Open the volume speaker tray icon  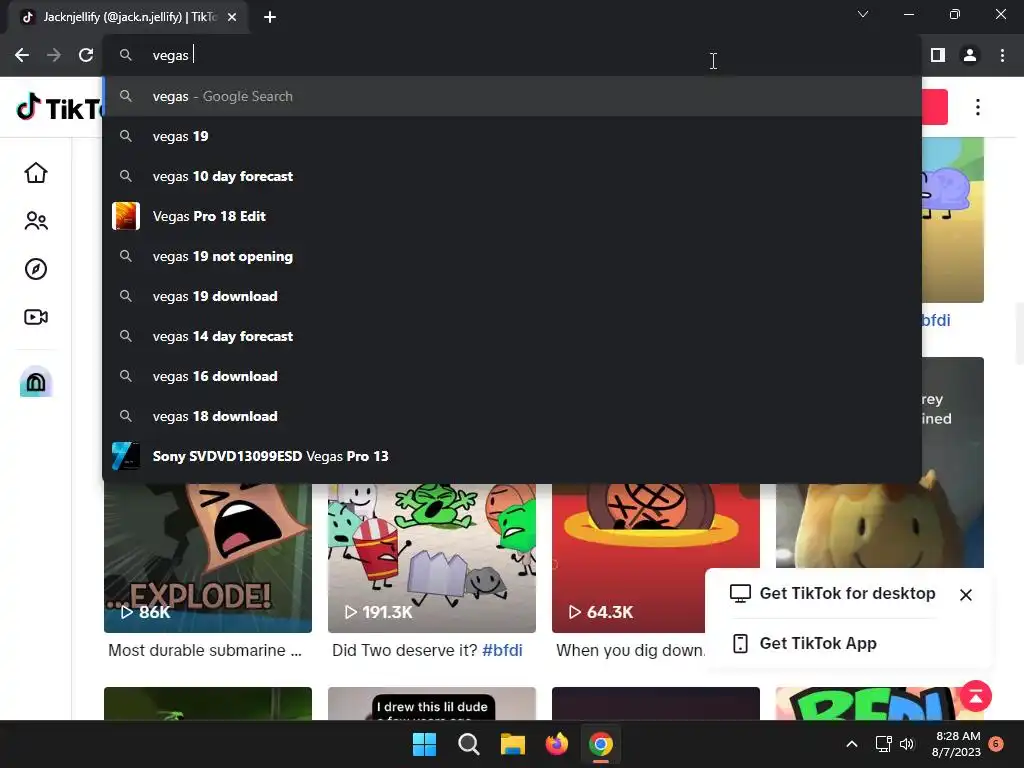(x=906, y=744)
